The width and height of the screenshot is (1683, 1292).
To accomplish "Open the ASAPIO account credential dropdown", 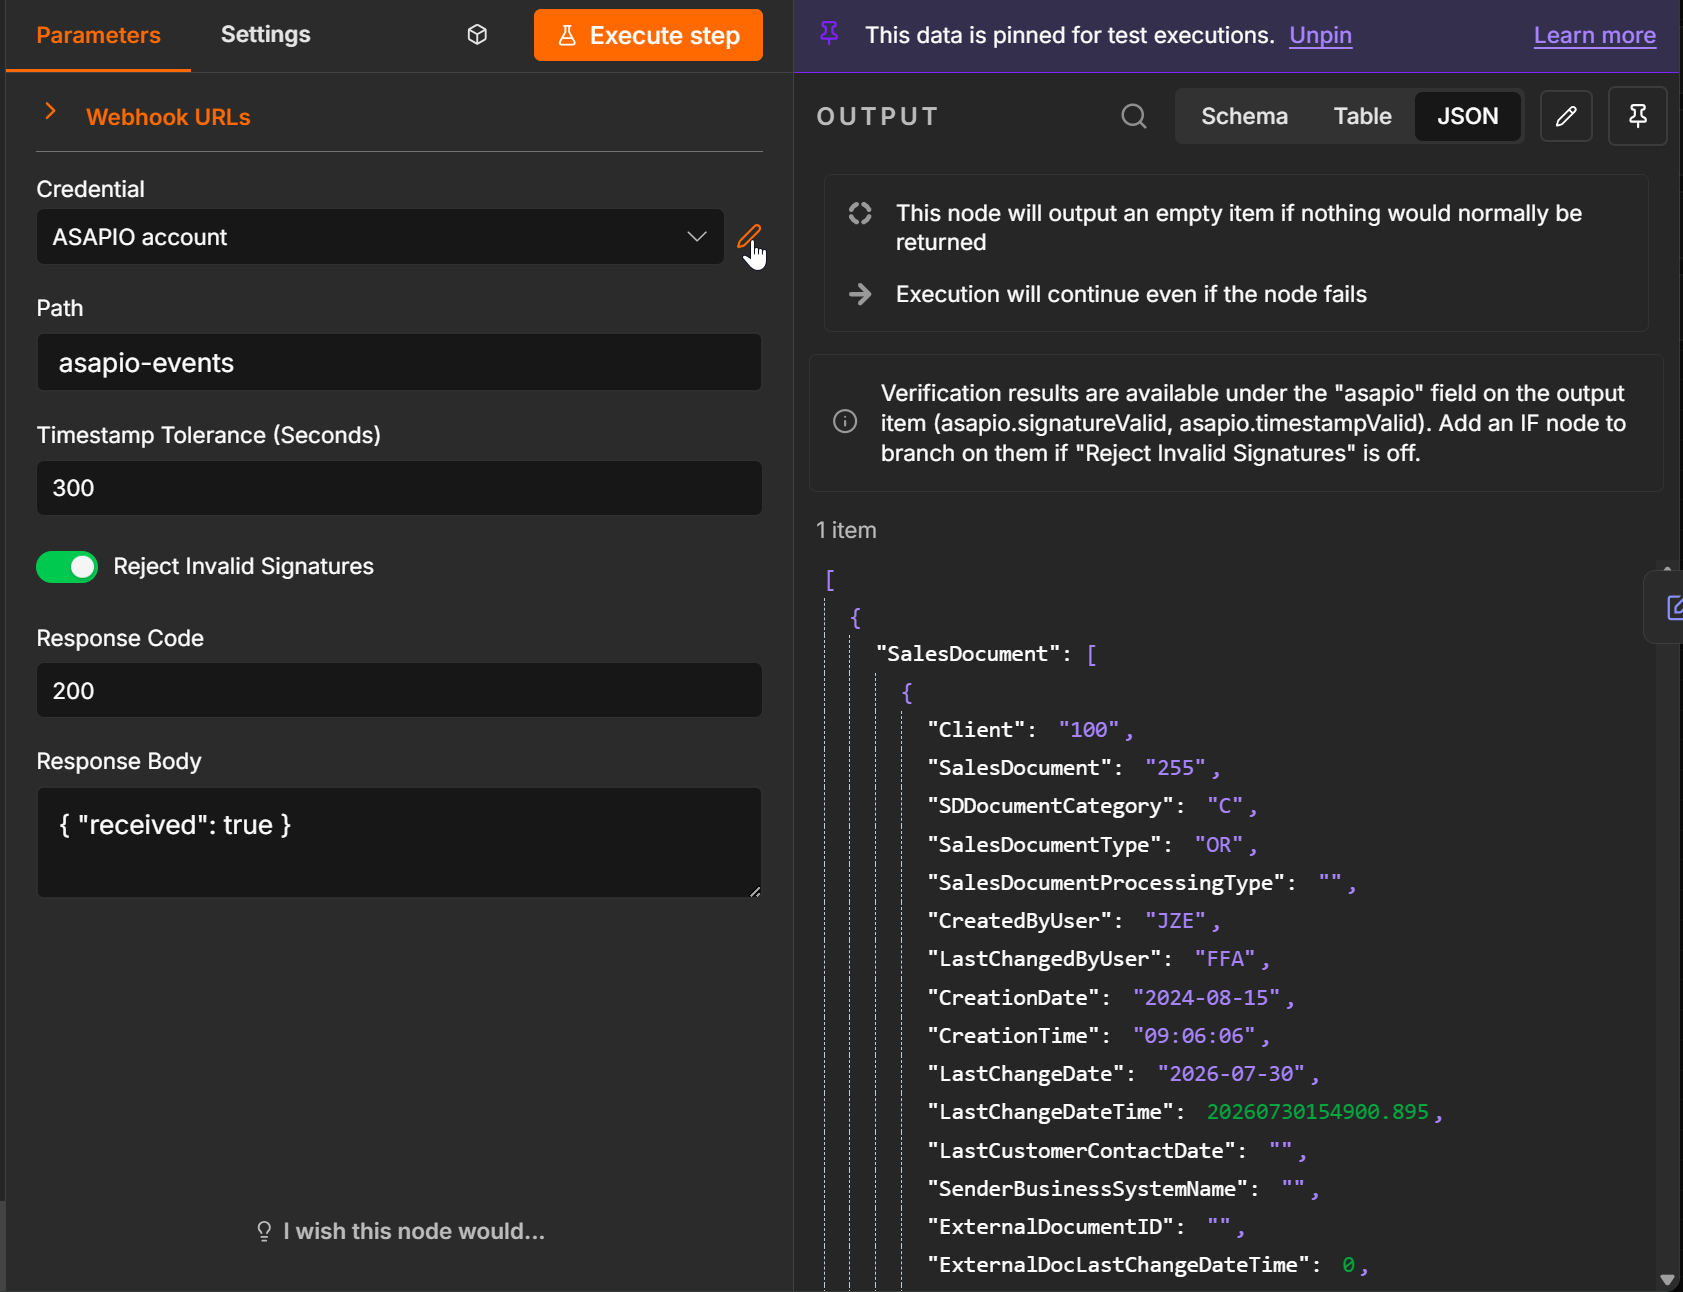I will (380, 237).
